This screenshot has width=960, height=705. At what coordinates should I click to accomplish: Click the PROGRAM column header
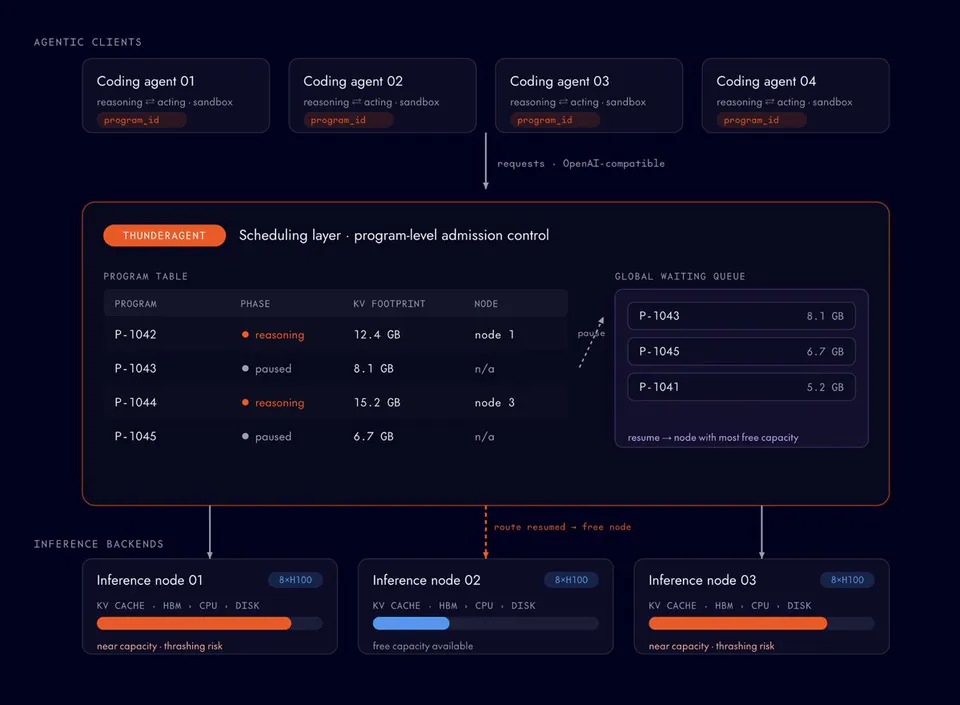(135, 304)
